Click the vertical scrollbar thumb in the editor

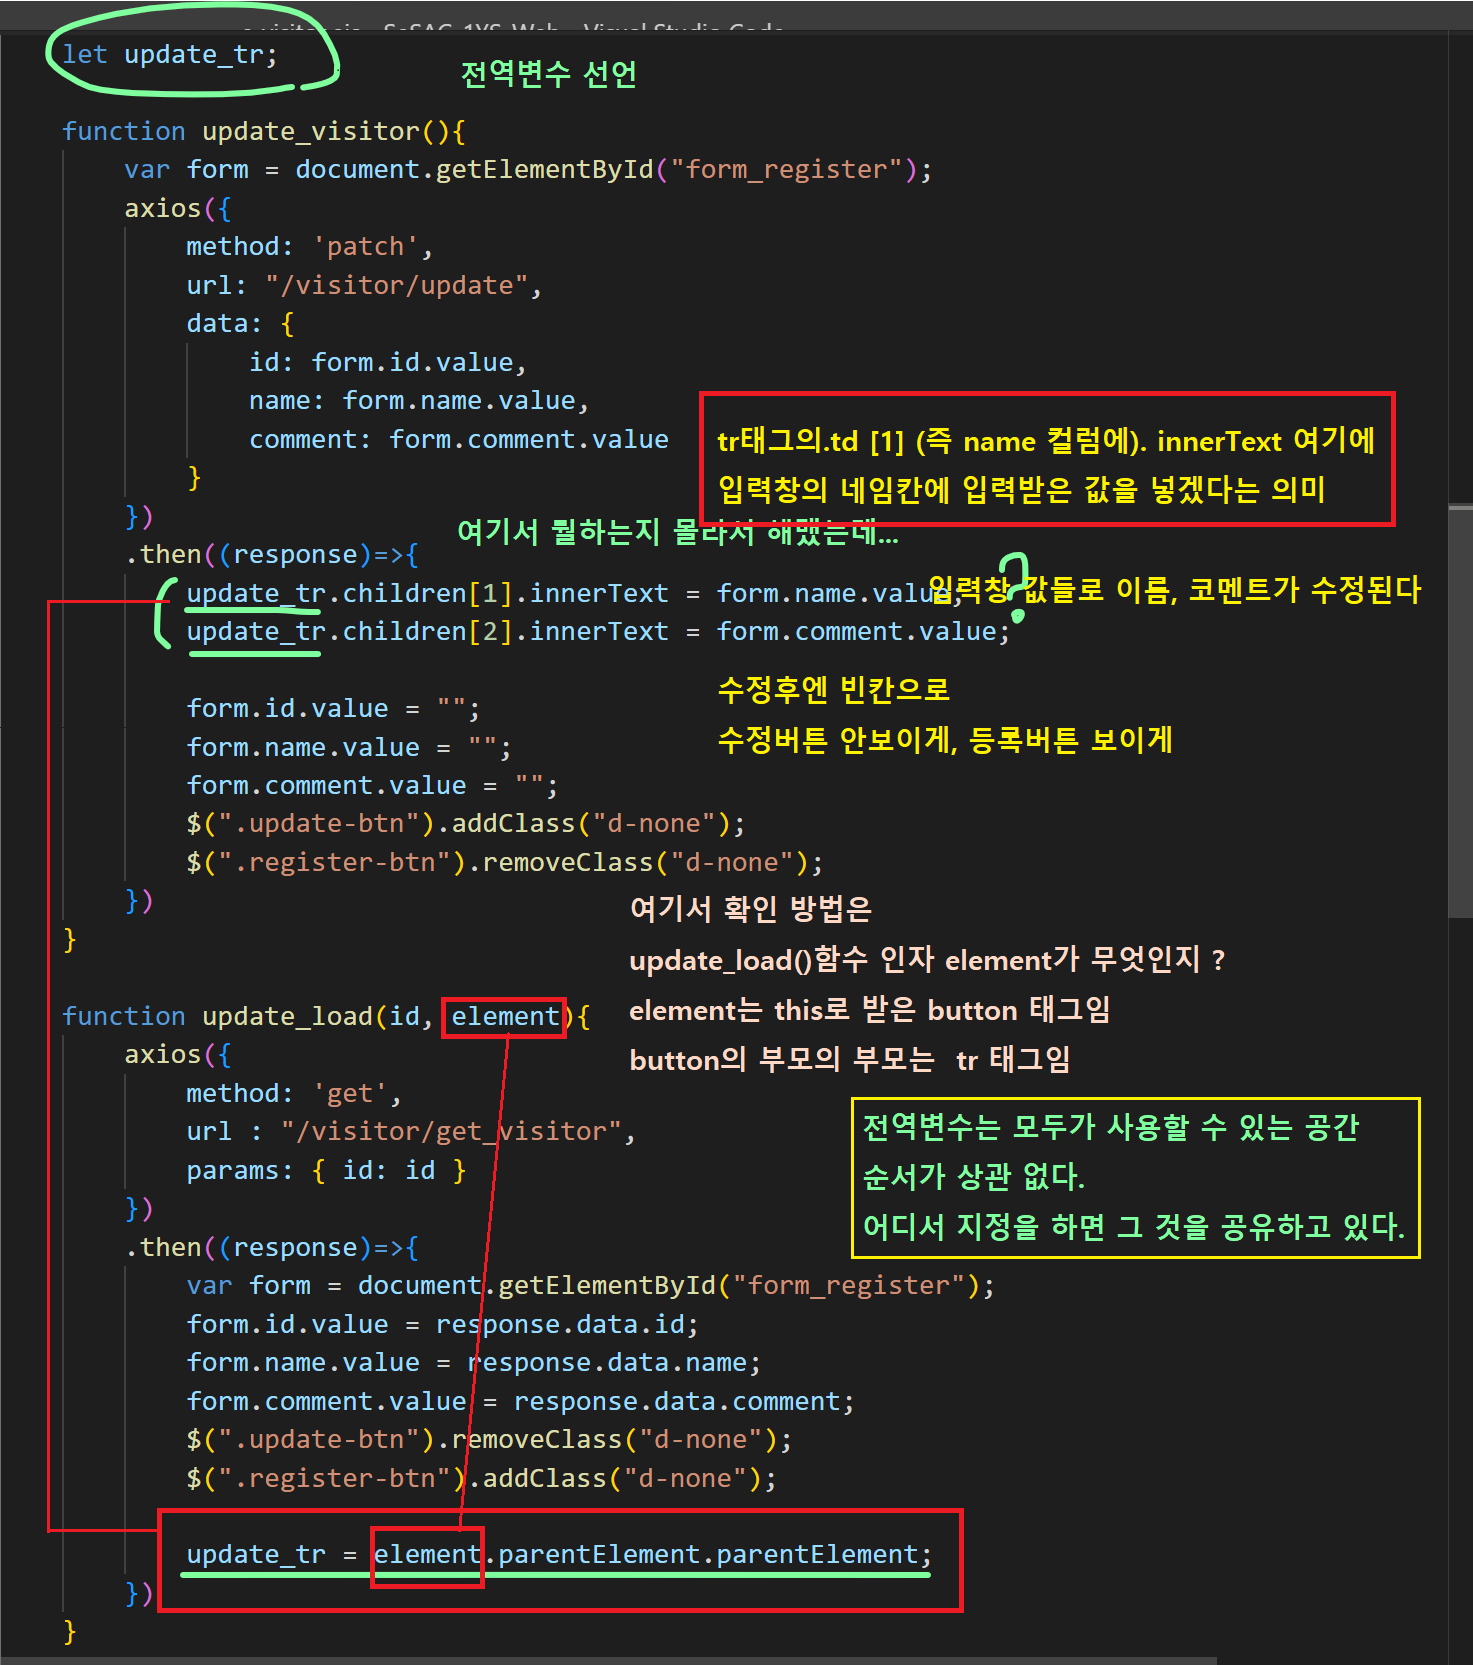click(x=1460, y=711)
